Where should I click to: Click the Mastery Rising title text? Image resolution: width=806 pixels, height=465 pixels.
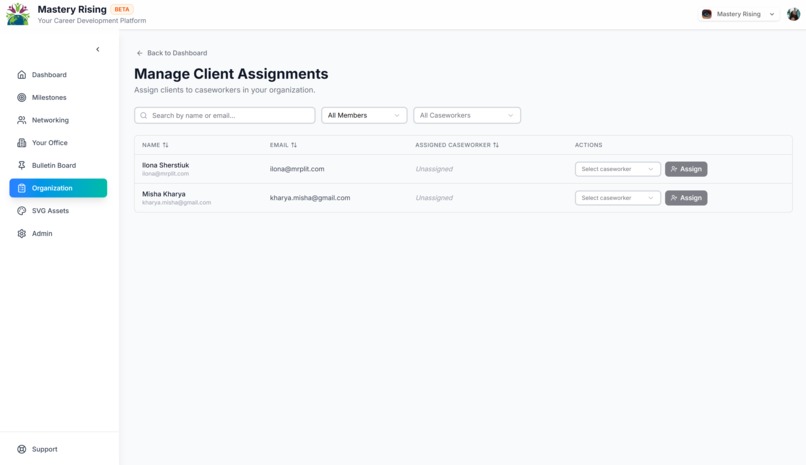point(72,9)
